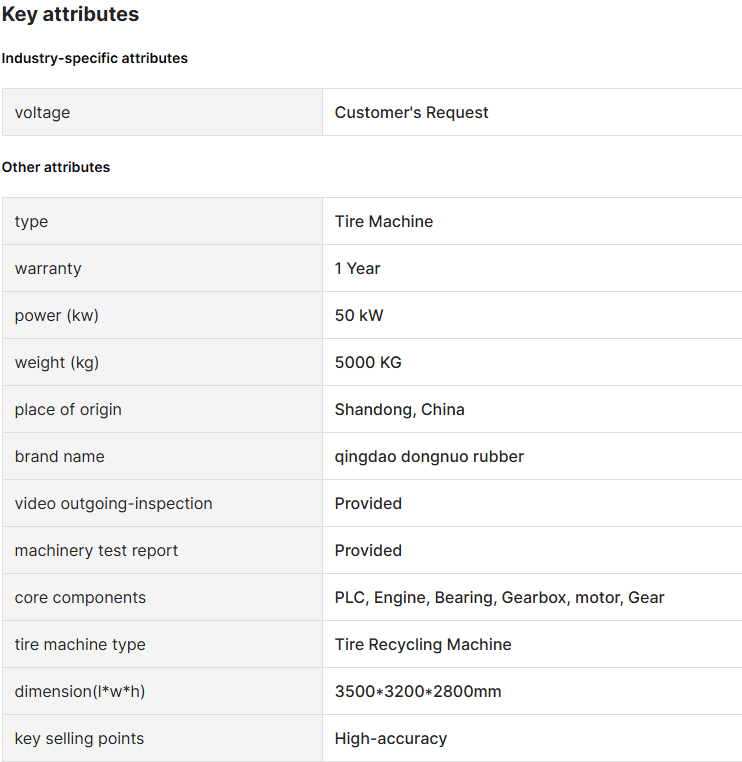Click the Provided value for machinery test report

[x=368, y=551]
